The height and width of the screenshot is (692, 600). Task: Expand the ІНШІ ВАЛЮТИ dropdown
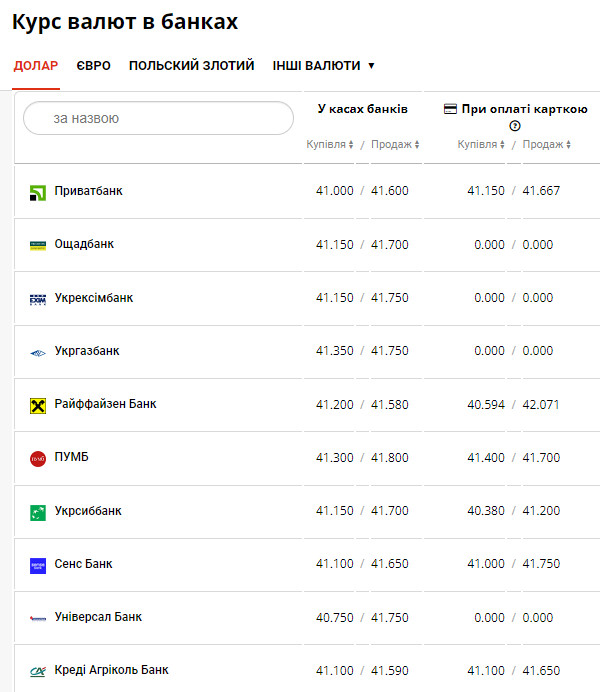pyautogui.click(x=323, y=66)
